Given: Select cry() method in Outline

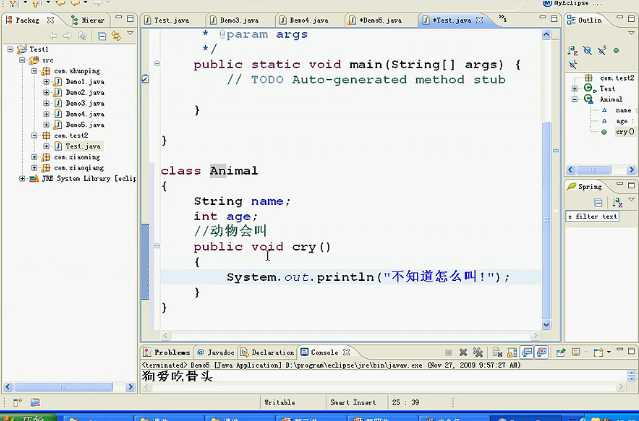Looking at the screenshot, I should pyautogui.click(x=625, y=132).
